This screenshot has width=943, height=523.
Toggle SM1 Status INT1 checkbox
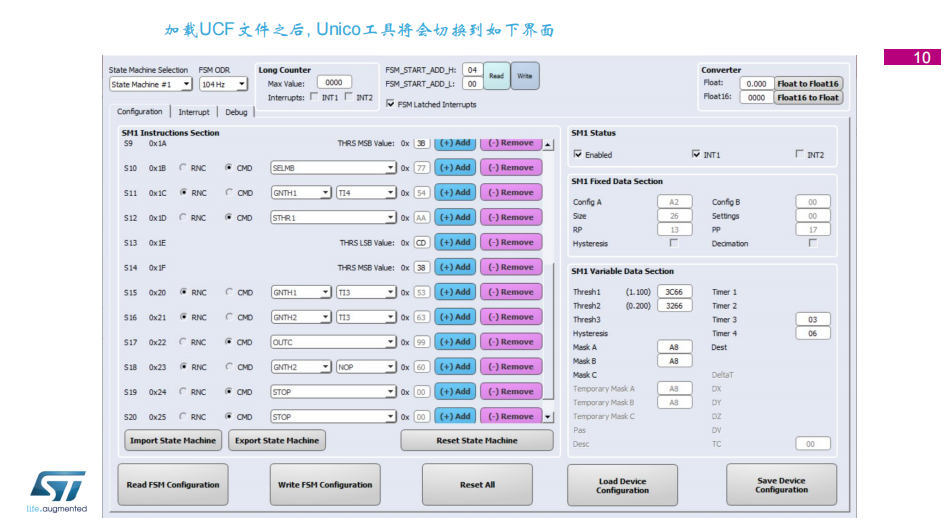pos(696,154)
